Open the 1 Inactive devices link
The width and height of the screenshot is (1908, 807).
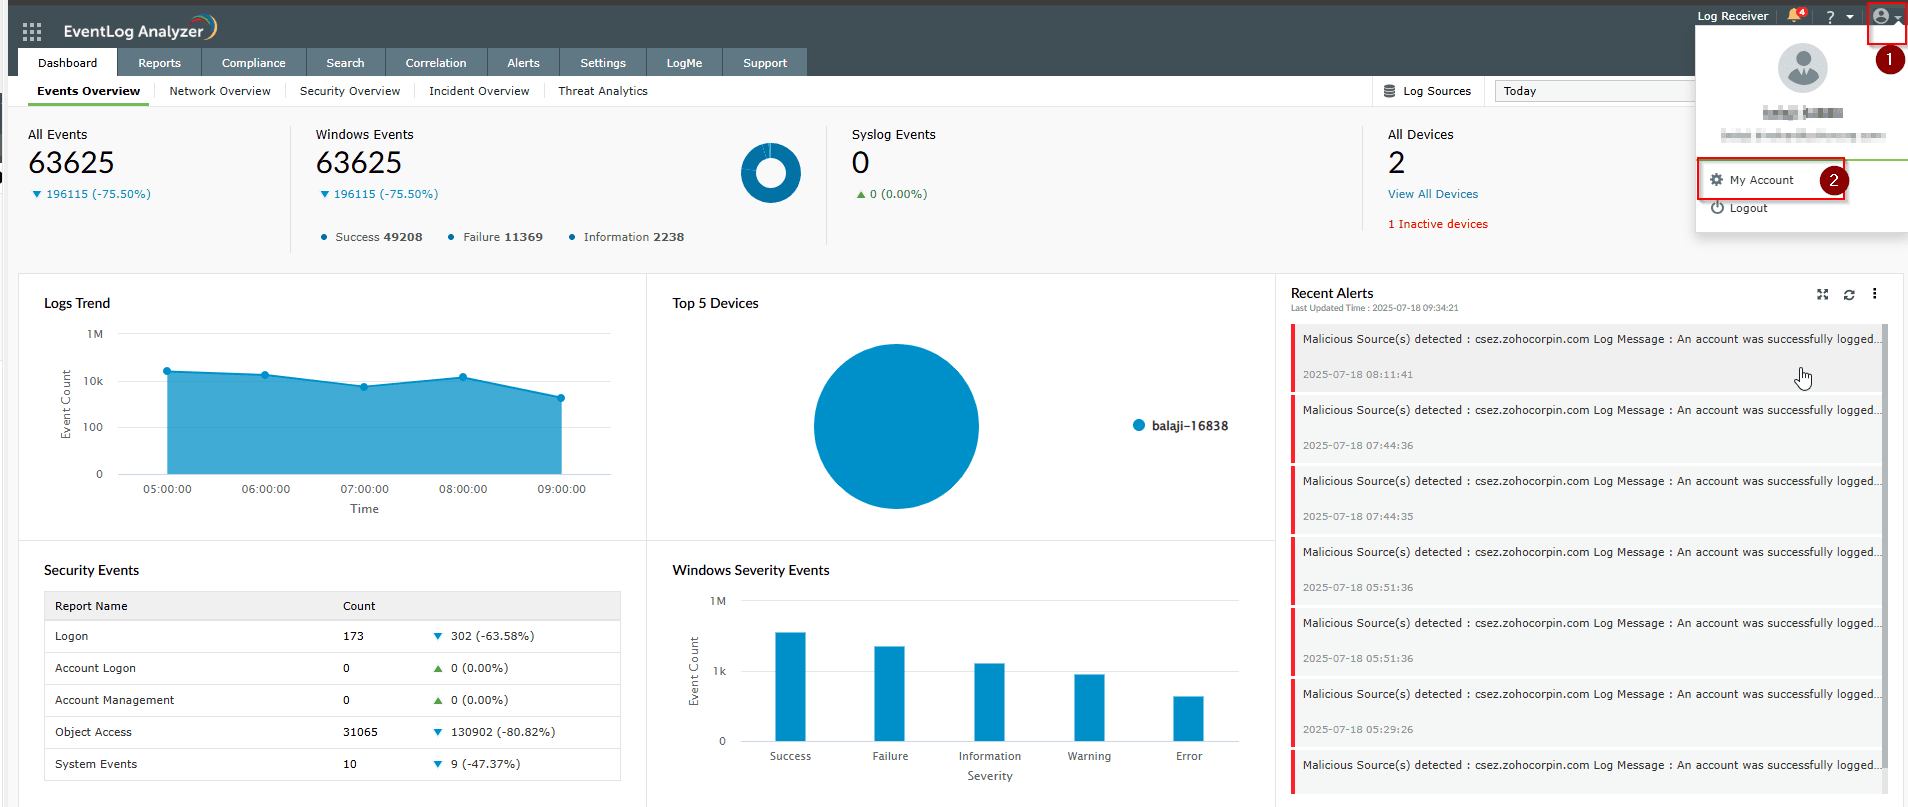pyautogui.click(x=1437, y=224)
